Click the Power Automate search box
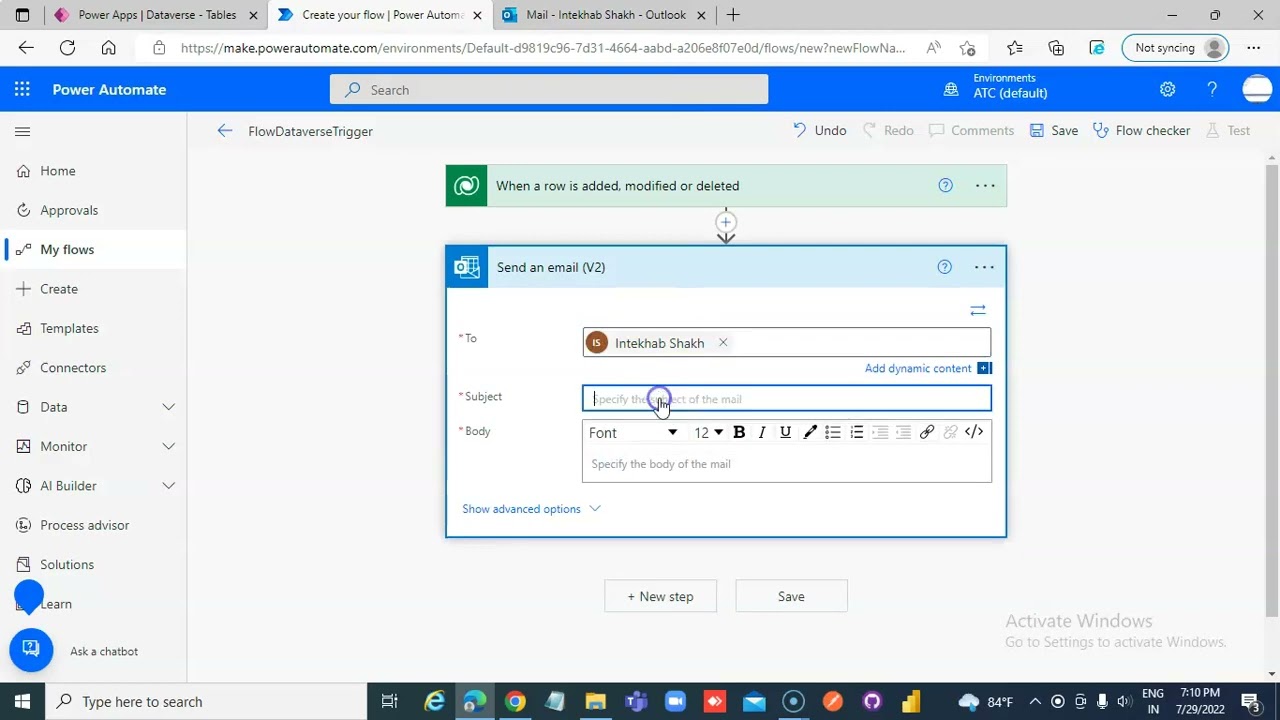This screenshot has width=1280, height=720. coord(549,90)
